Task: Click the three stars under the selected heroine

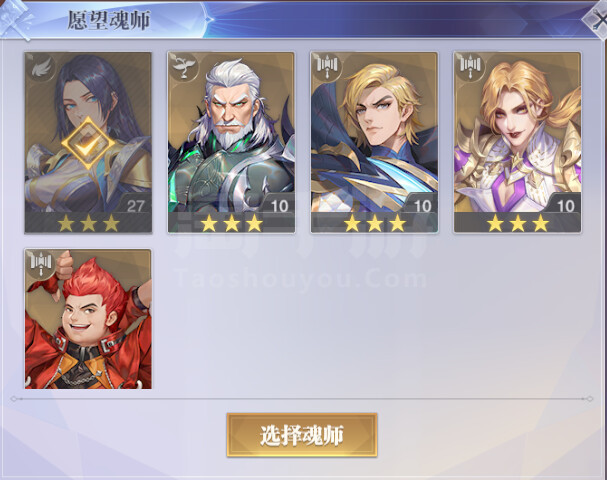Action: 89,223
